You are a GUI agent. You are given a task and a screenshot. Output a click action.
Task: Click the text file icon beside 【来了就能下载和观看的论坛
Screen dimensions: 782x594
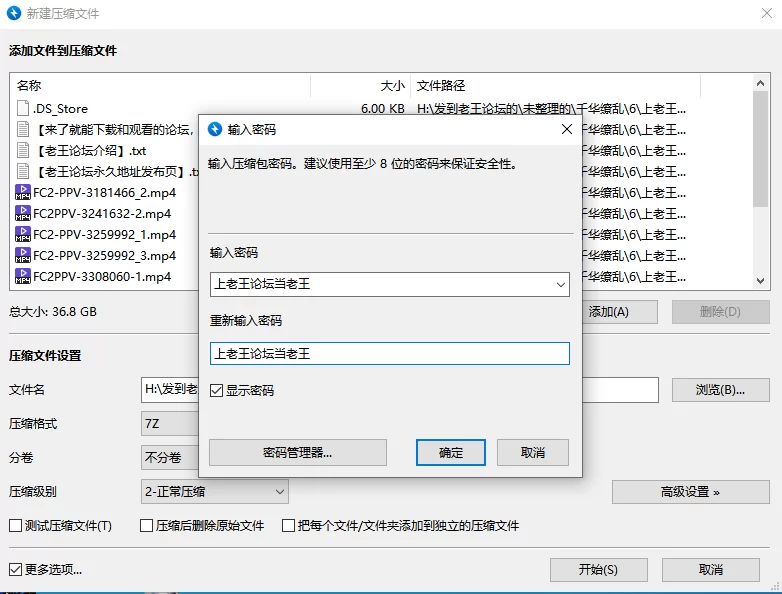[23, 129]
